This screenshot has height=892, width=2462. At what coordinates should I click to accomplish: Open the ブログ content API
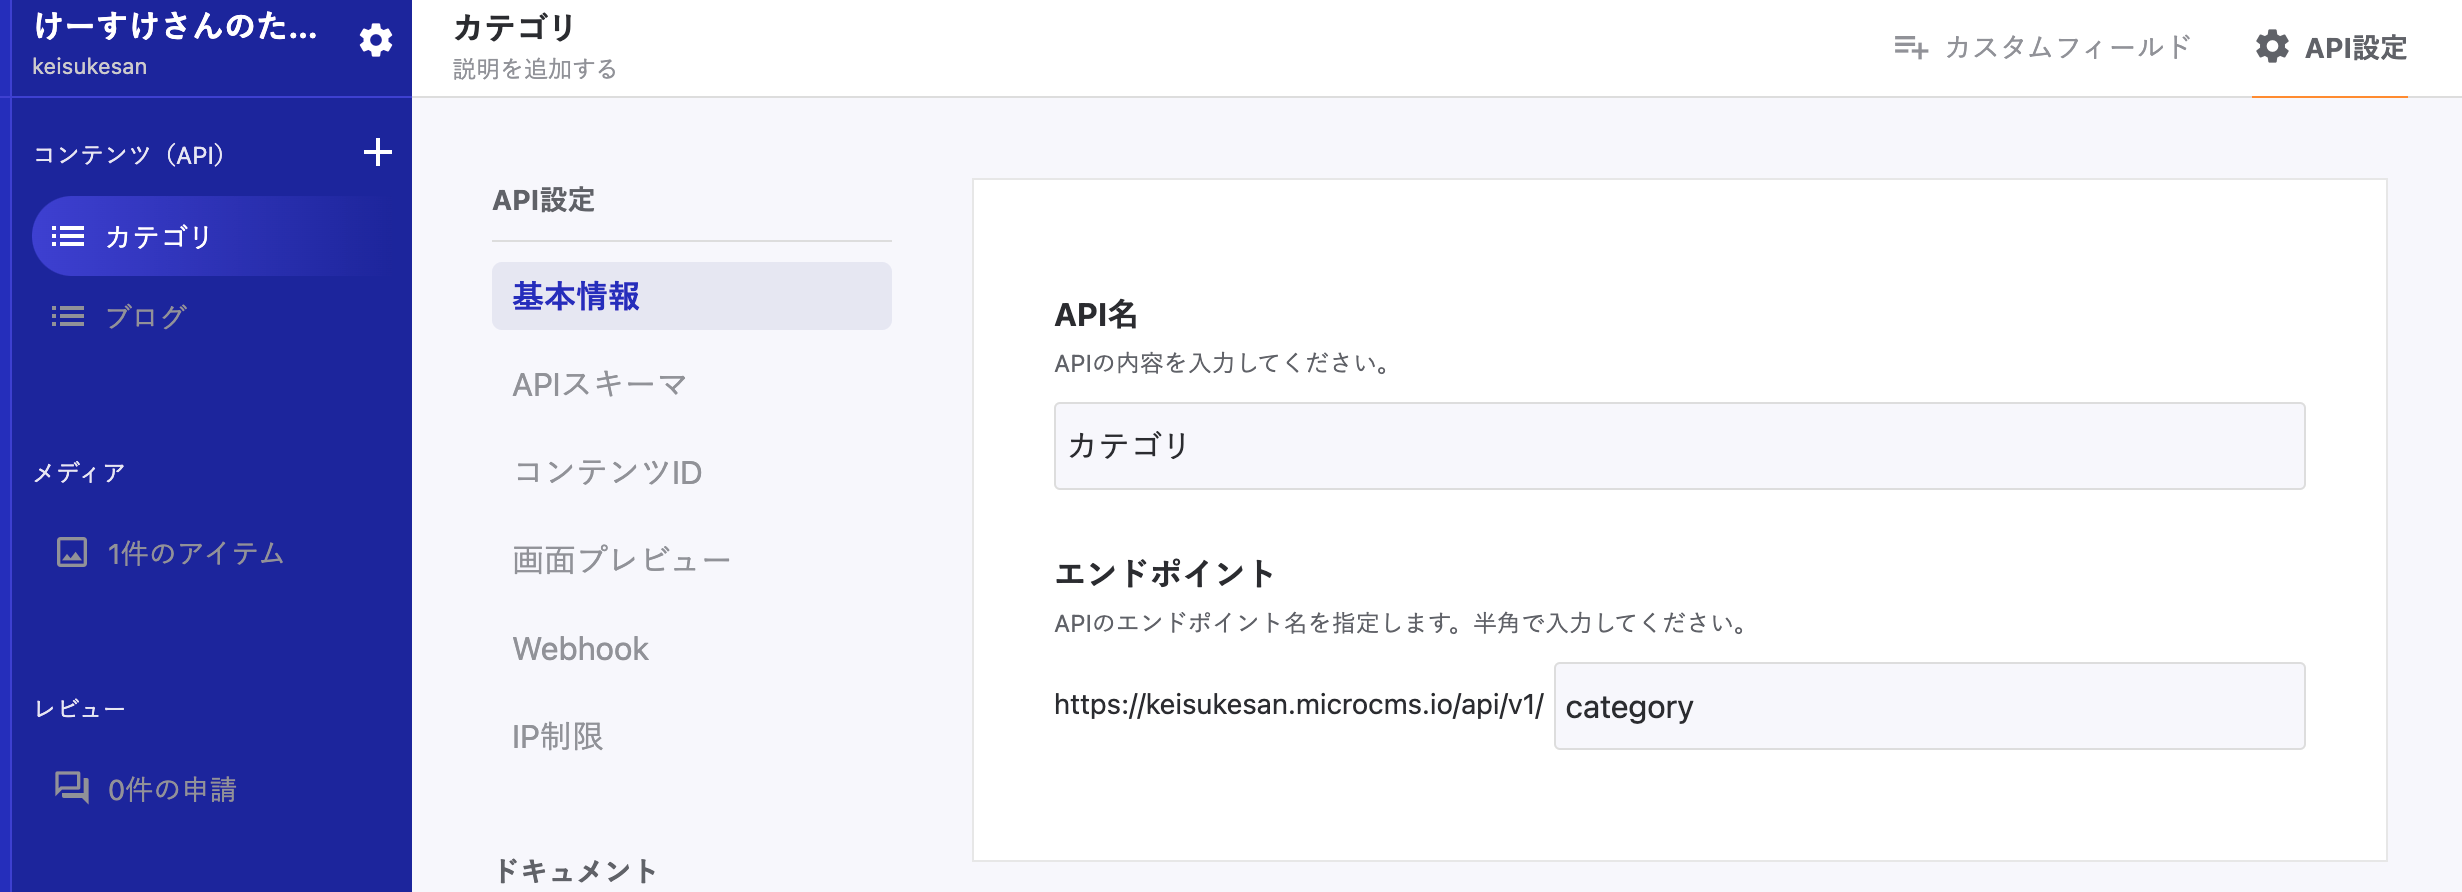[x=146, y=317]
